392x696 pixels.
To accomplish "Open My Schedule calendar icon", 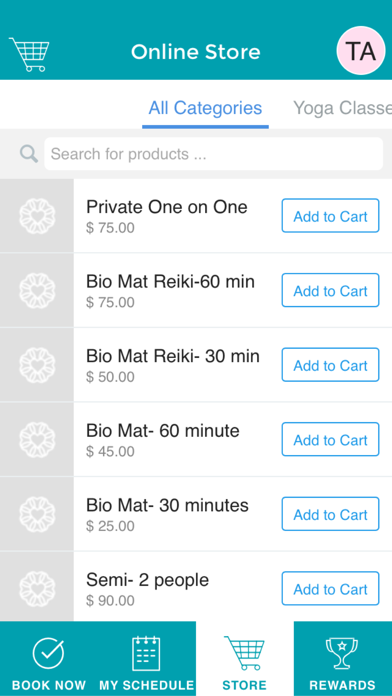I will [147, 653].
